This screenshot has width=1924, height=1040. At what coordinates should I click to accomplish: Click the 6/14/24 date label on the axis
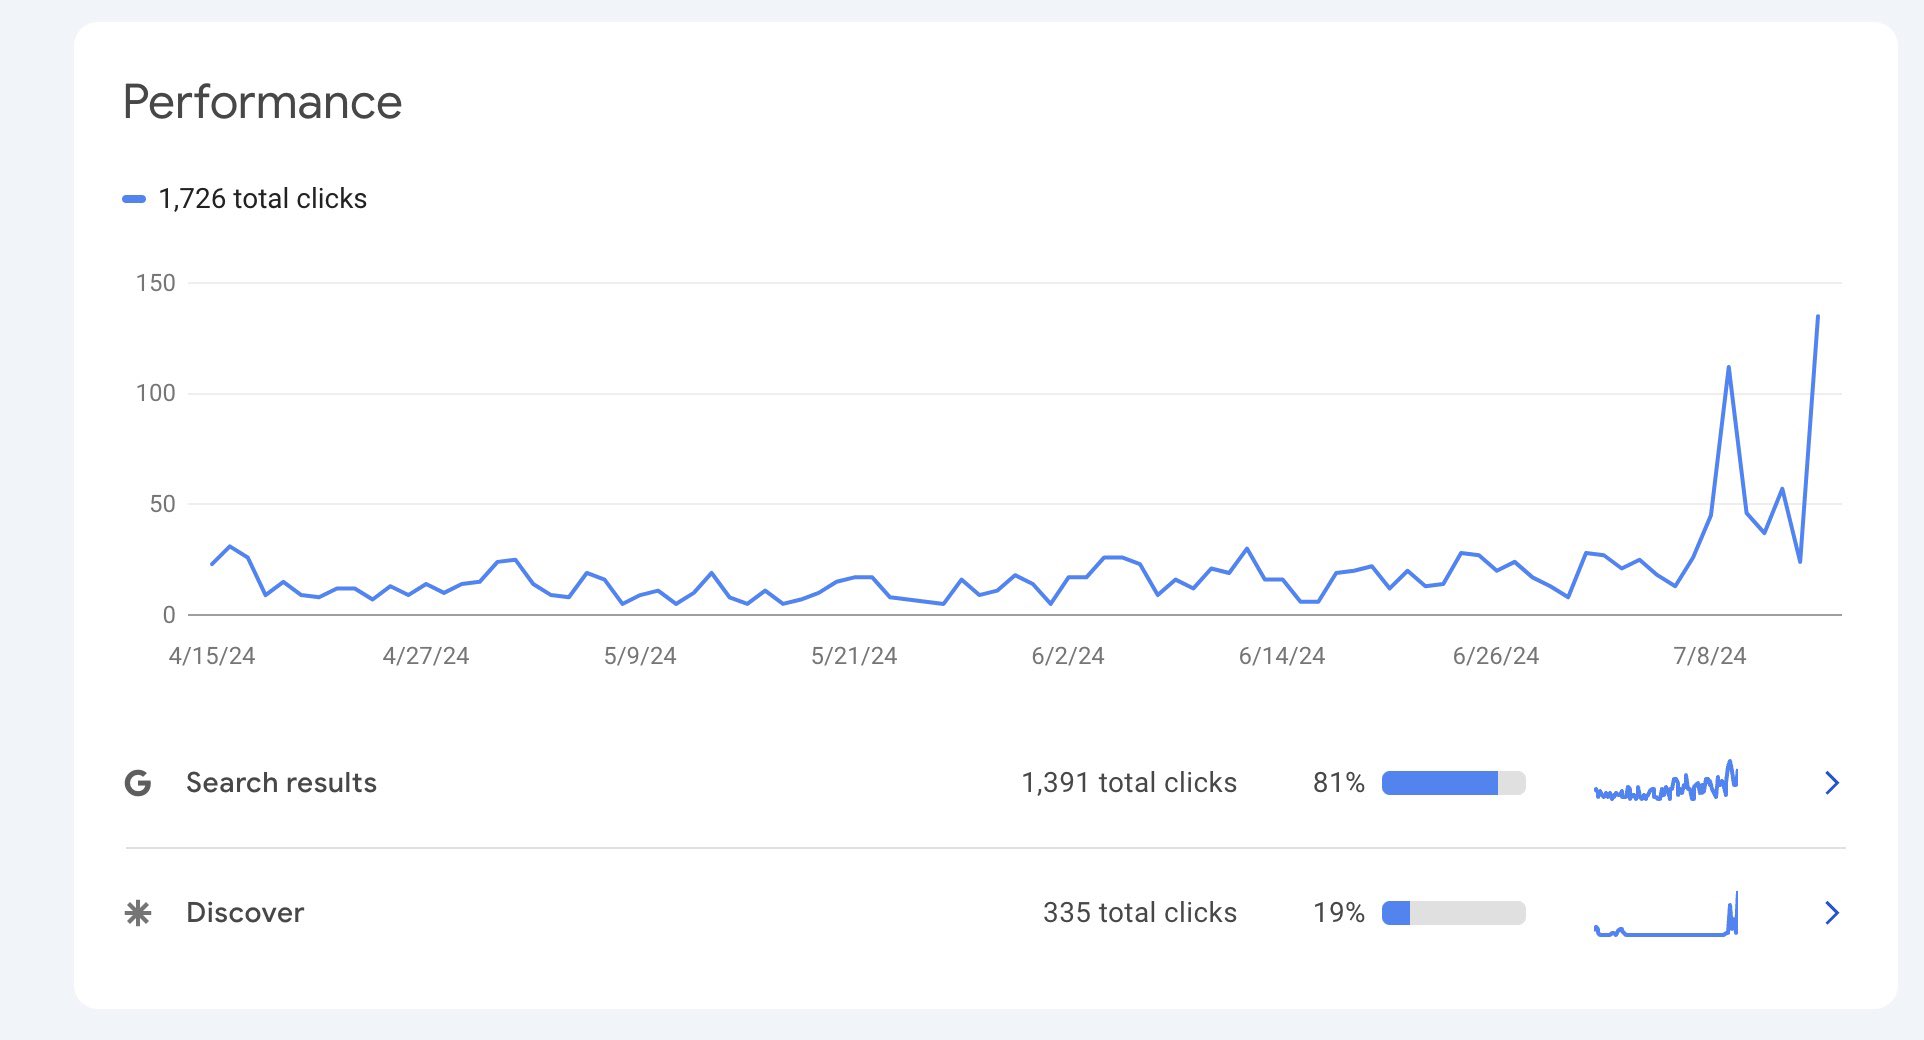[1282, 656]
